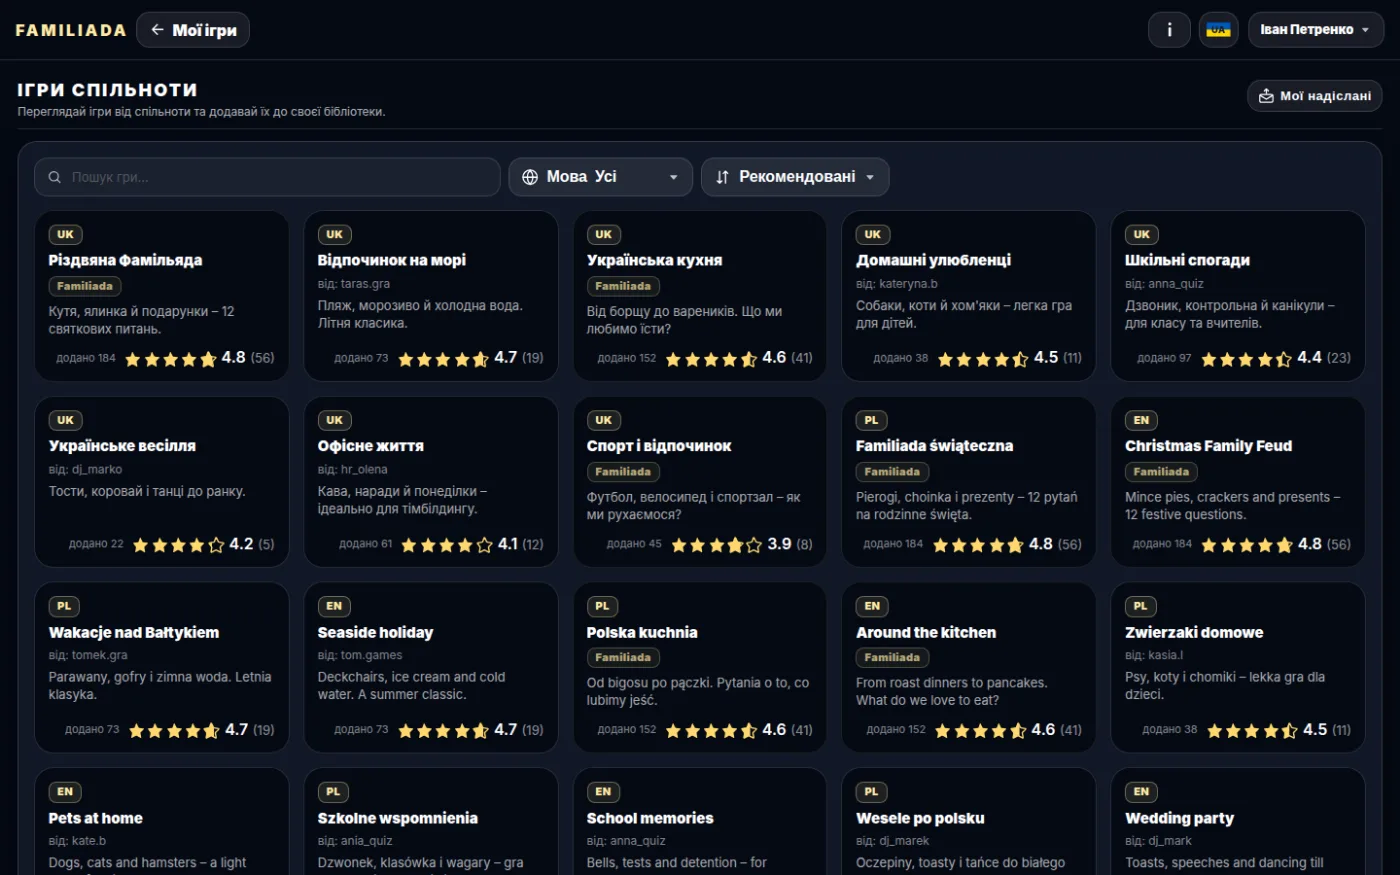Viewport: 1400px width, 875px height.
Task: Click the FAMILIADA logo
Action: coord(71,30)
